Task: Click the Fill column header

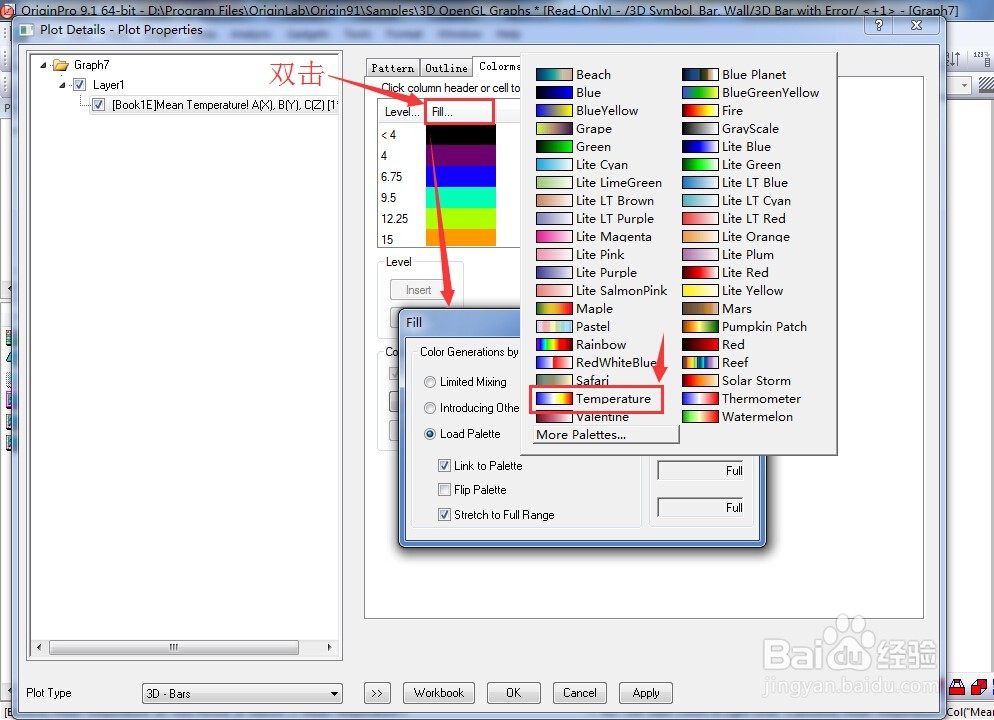Action: tap(459, 112)
